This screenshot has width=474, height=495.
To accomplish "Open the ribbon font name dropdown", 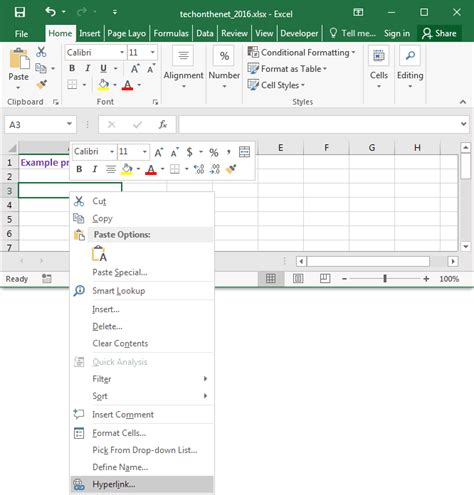I will [122, 52].
